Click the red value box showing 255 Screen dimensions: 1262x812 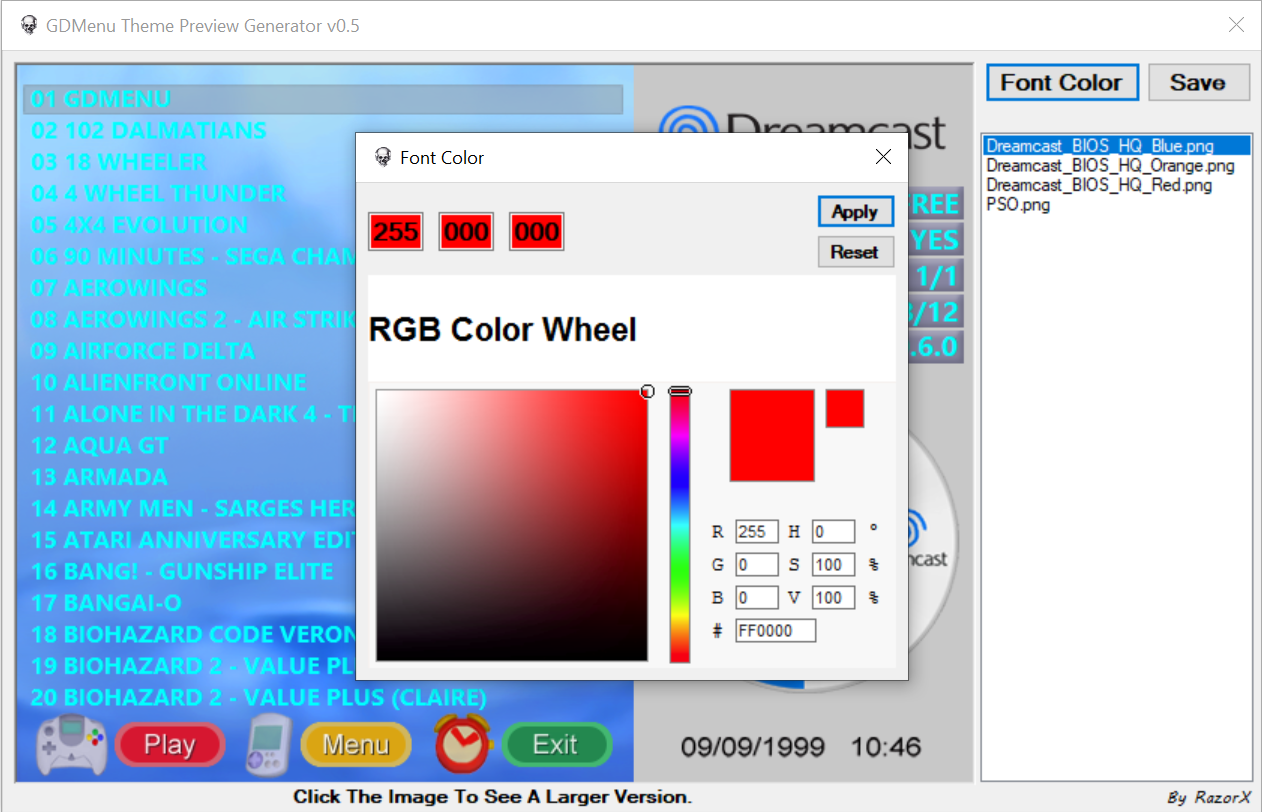pos(396,232)
